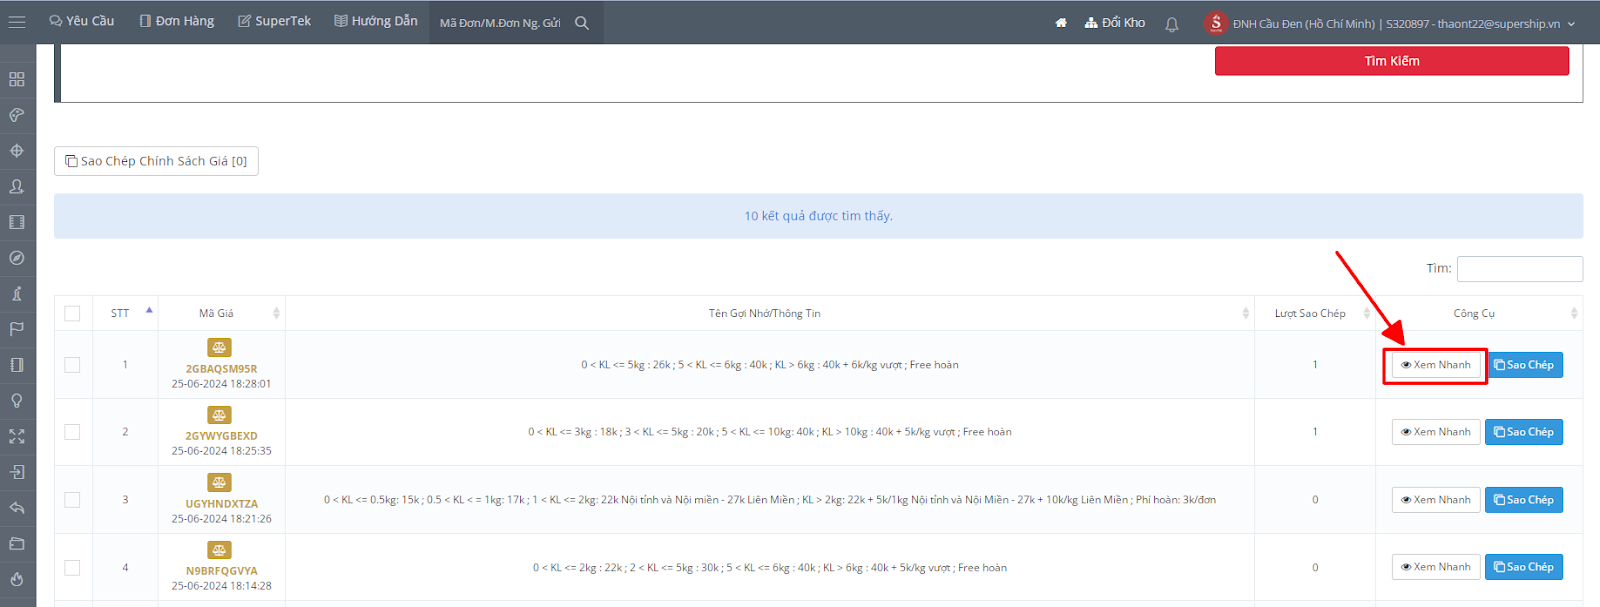The image size is (1600, 607).
Task: Click the scale icon above 2GYWYGBEXD
Action: [x=219, y=414]
